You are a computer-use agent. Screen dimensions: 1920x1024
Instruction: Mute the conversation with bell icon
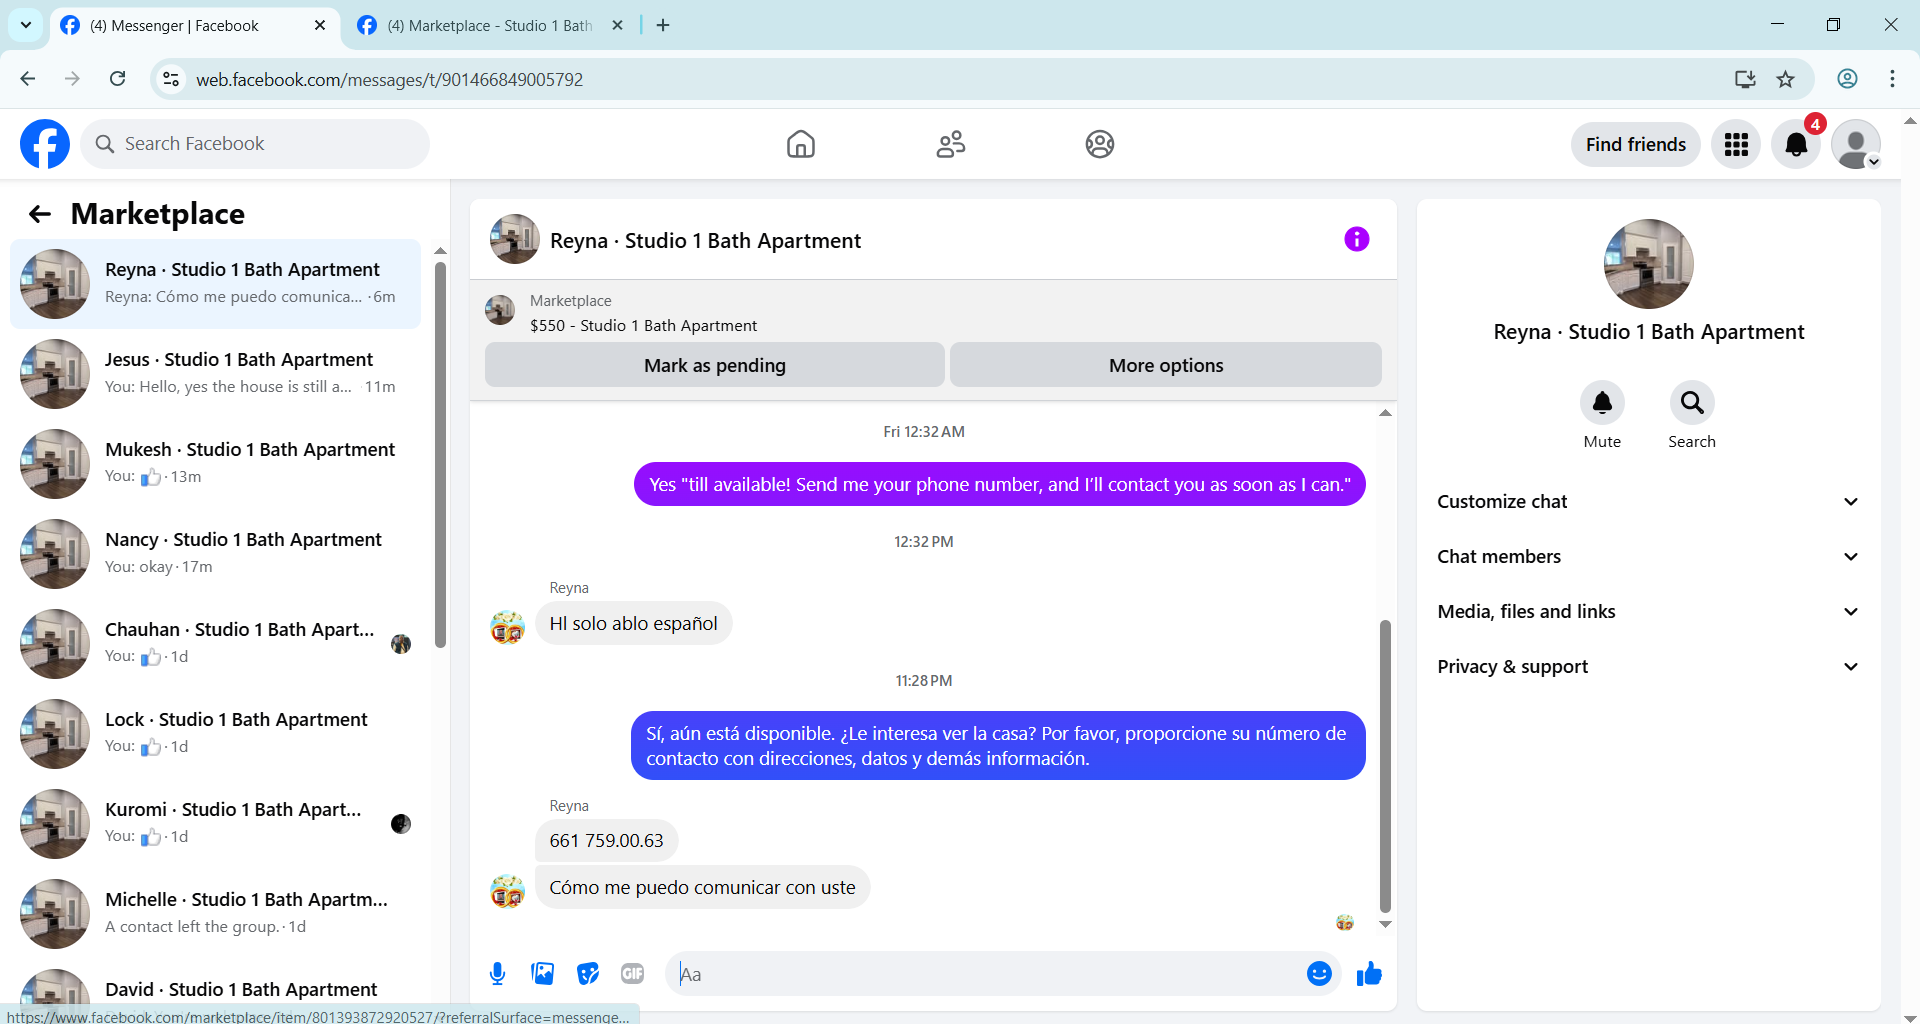pyautogui.click(x=1602, y=402)
